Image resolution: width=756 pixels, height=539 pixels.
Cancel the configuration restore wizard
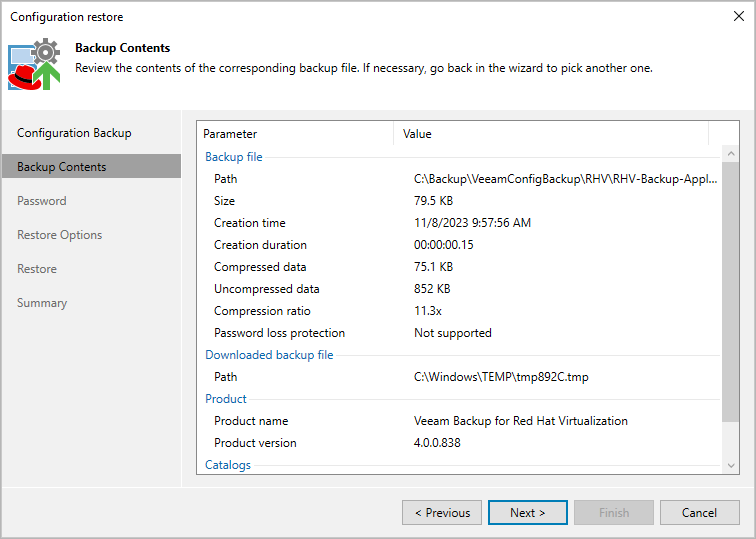pos(699,512)
